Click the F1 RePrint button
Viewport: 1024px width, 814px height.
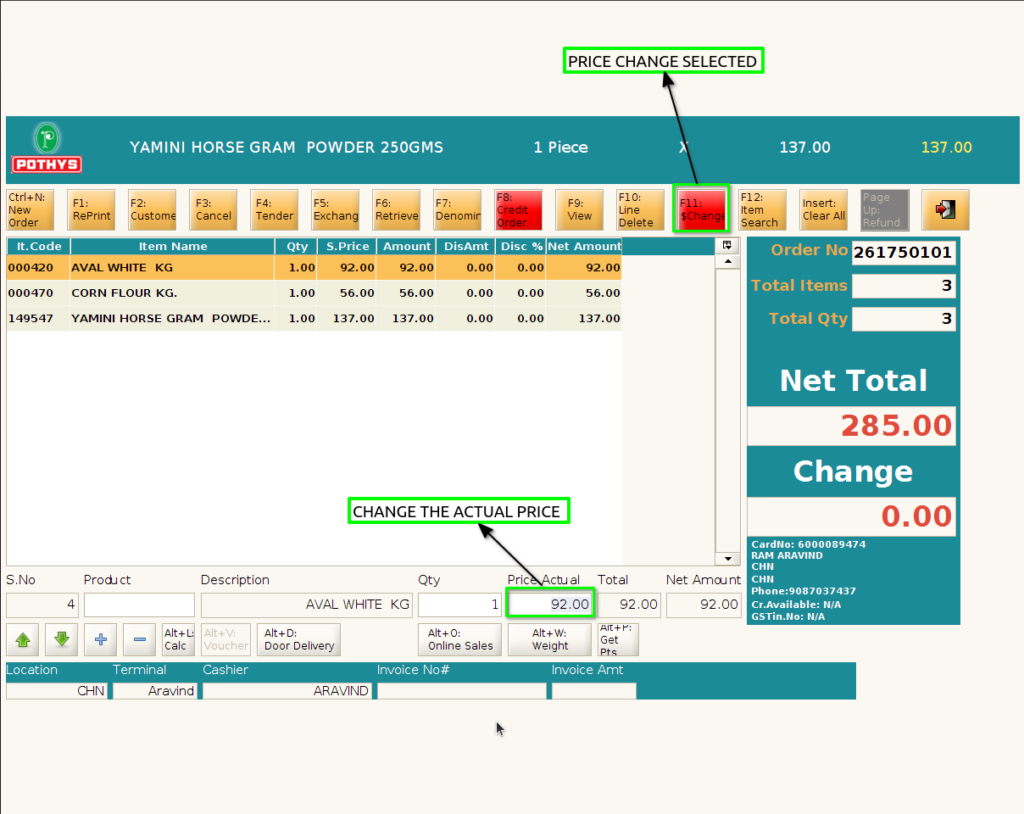[x=91, y=210]
